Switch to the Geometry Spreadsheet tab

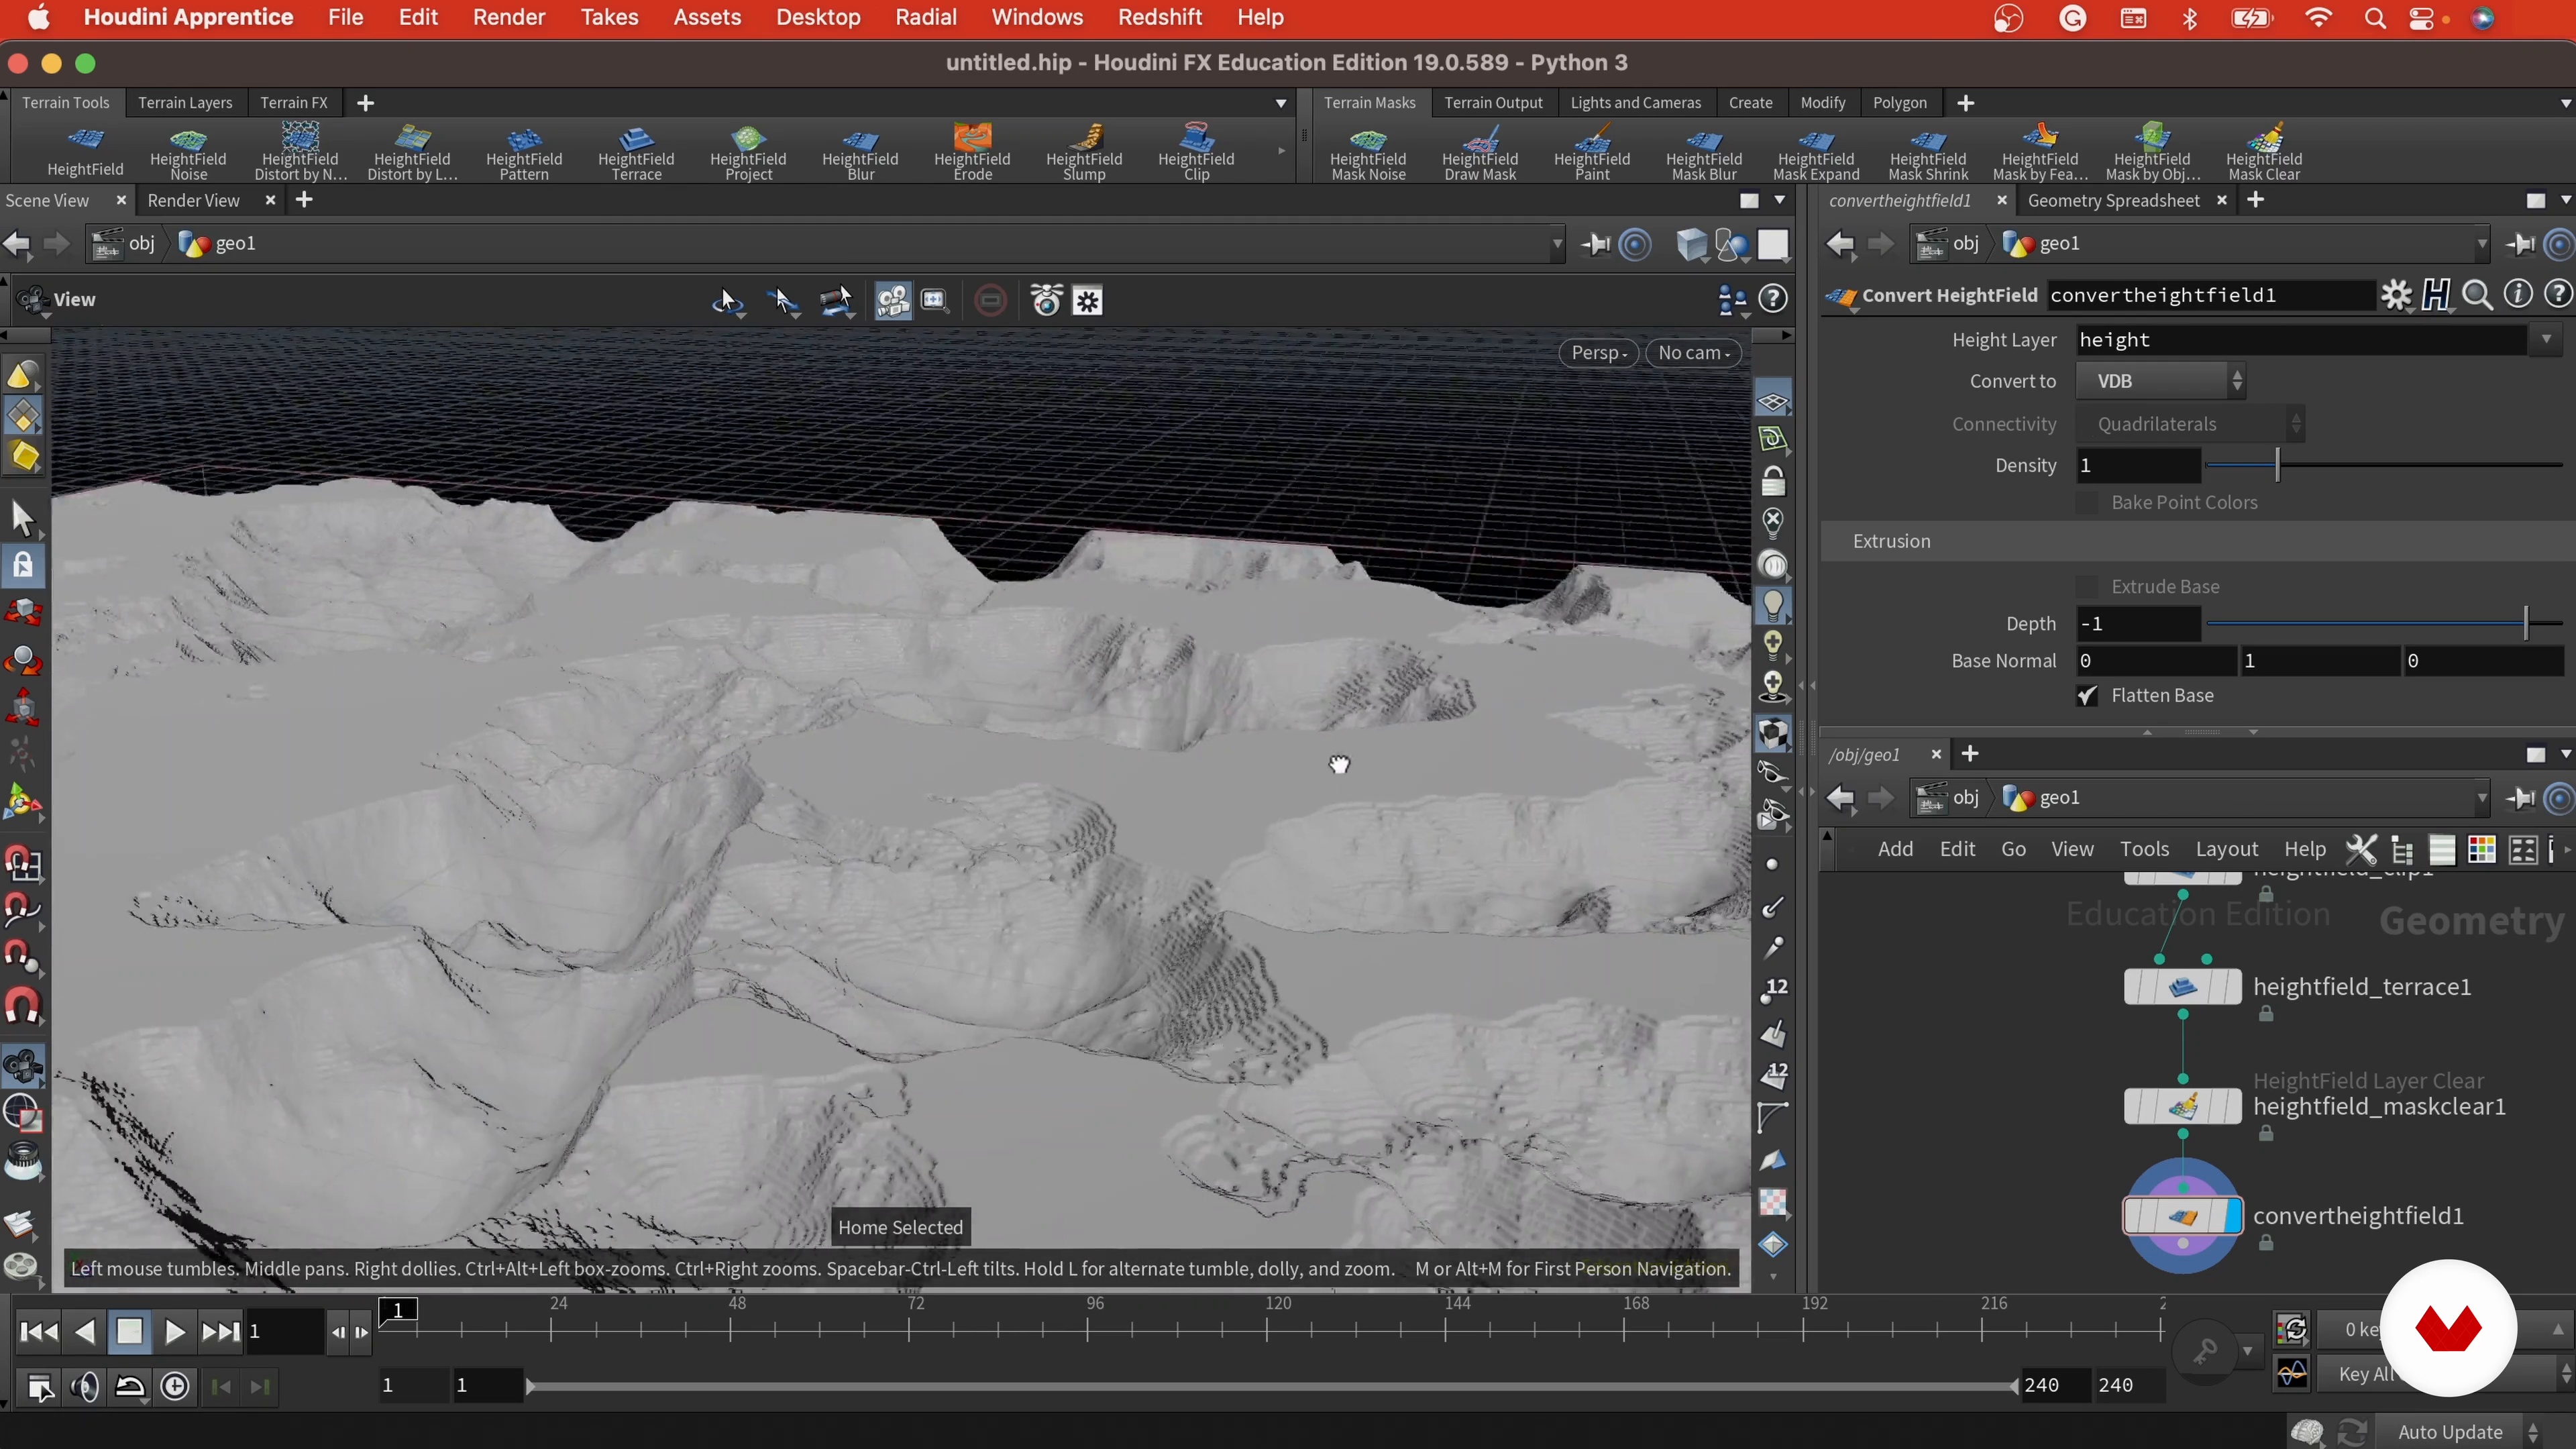point(2113,200)
